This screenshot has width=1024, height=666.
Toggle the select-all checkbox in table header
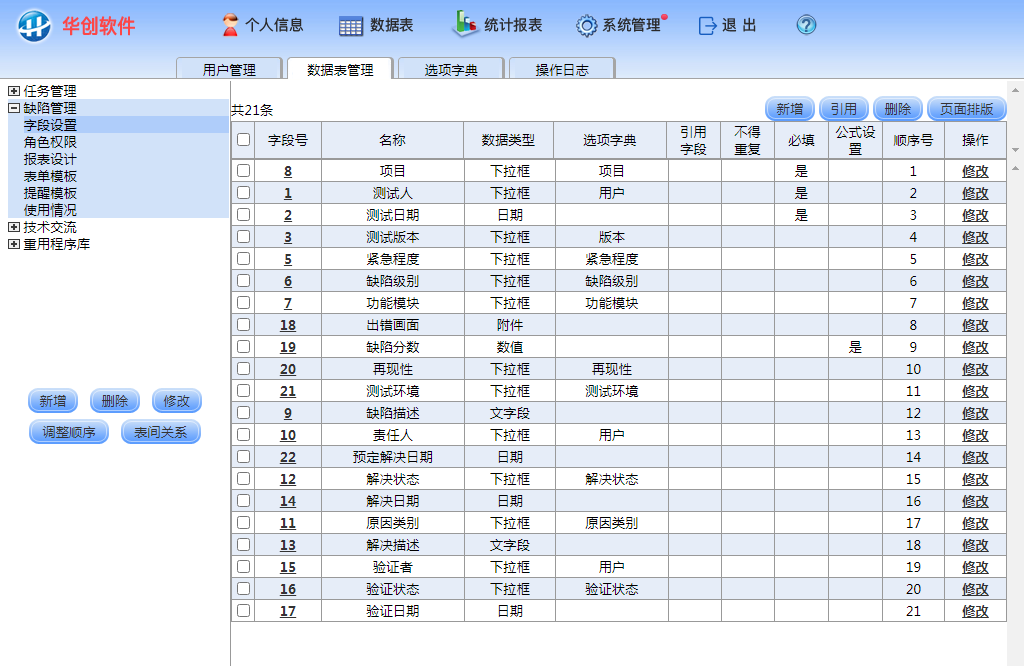(x=243, y=140)
